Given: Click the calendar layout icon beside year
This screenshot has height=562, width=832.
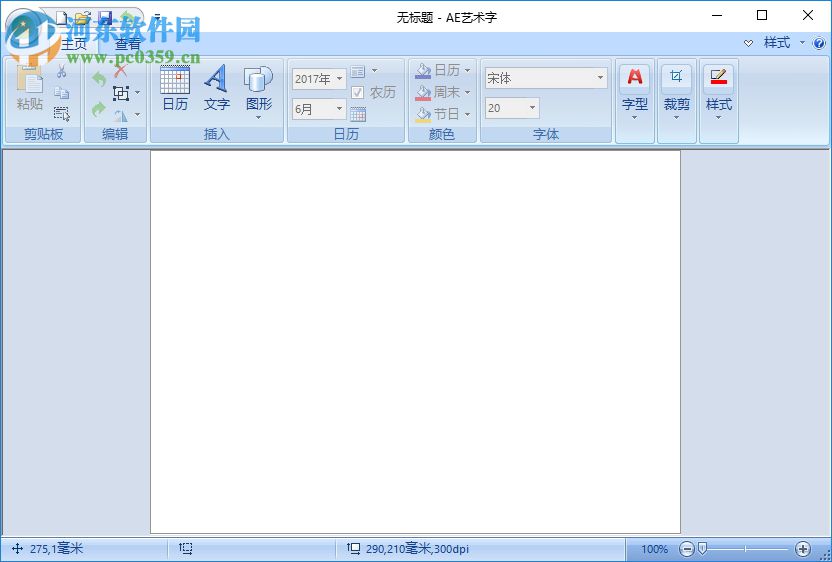Looking at the screenshot, I should coord(358,71).
